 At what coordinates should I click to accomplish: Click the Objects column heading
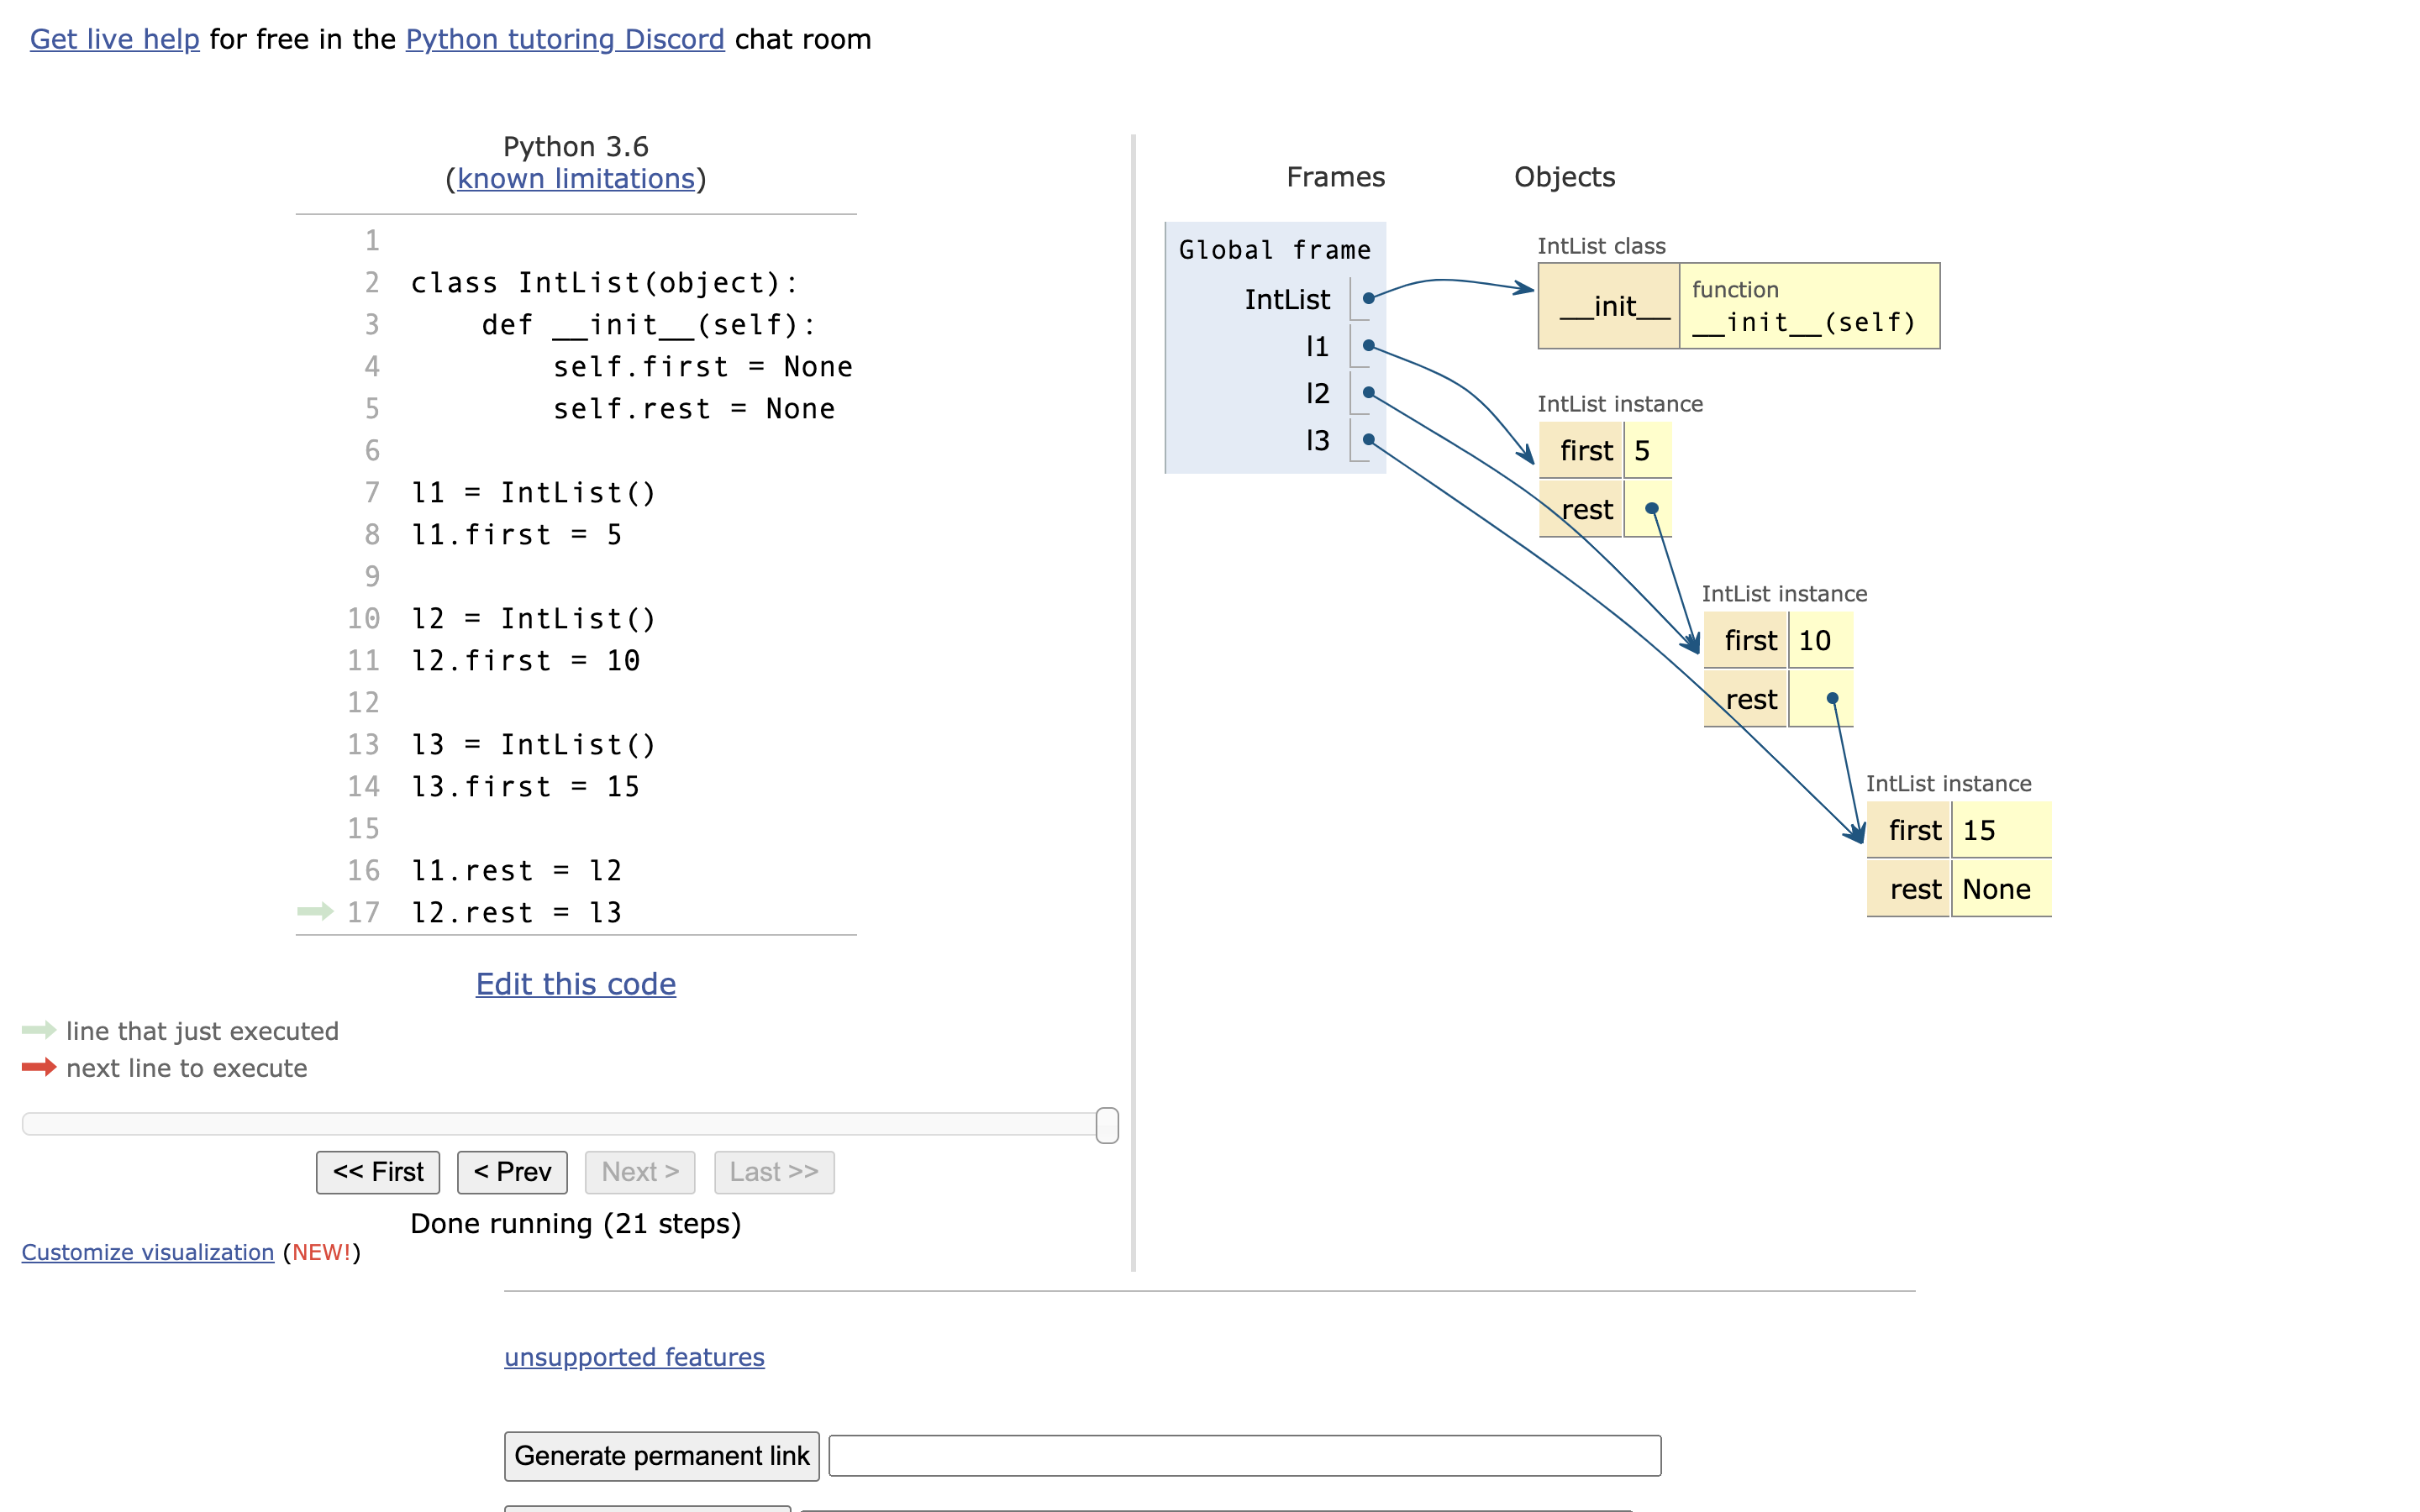(1564, 177)
